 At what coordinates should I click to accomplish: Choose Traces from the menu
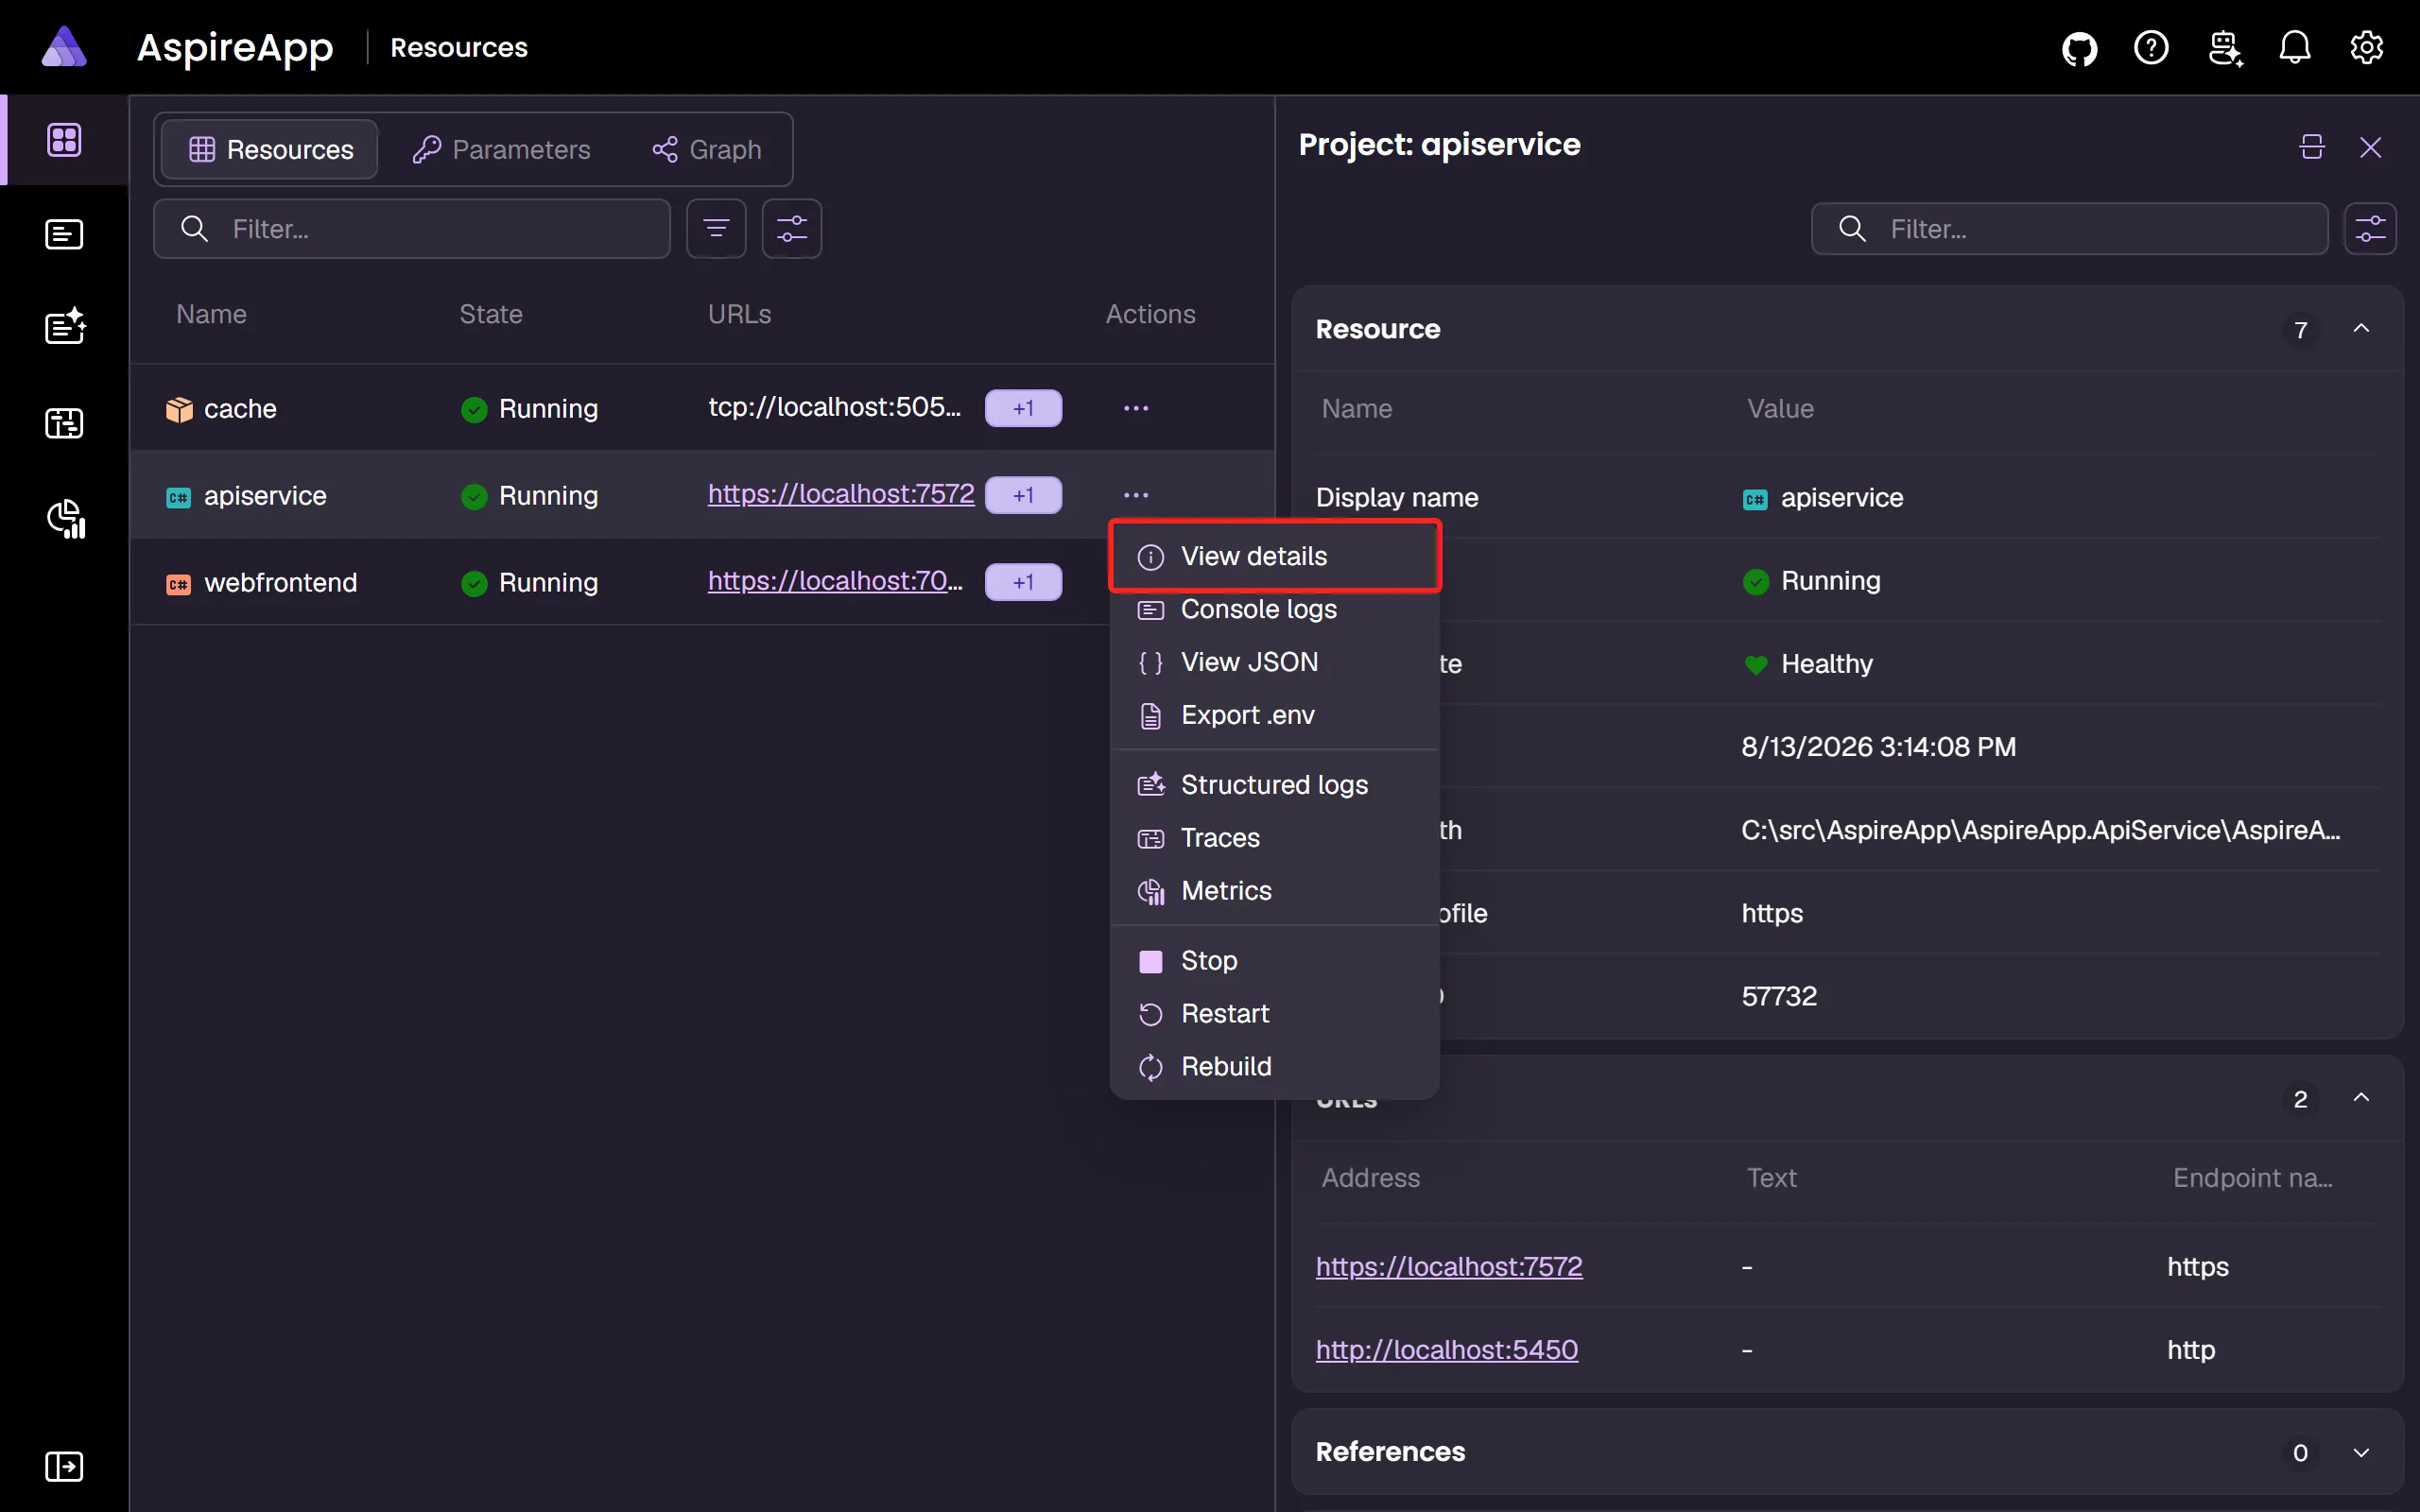coord(1275,838)
